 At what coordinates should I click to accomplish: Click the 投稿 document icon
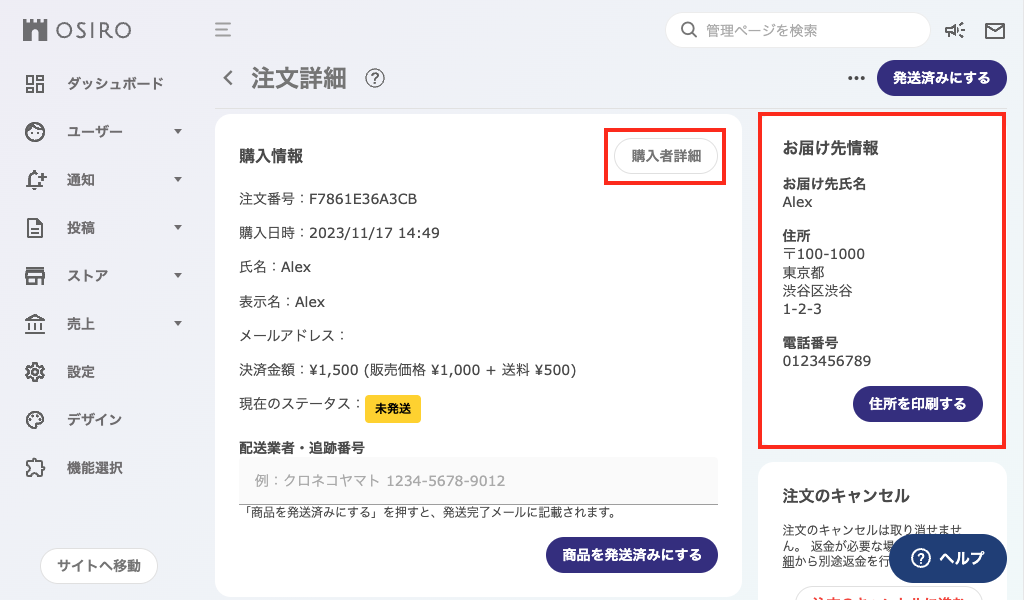(x=35, y=228)
